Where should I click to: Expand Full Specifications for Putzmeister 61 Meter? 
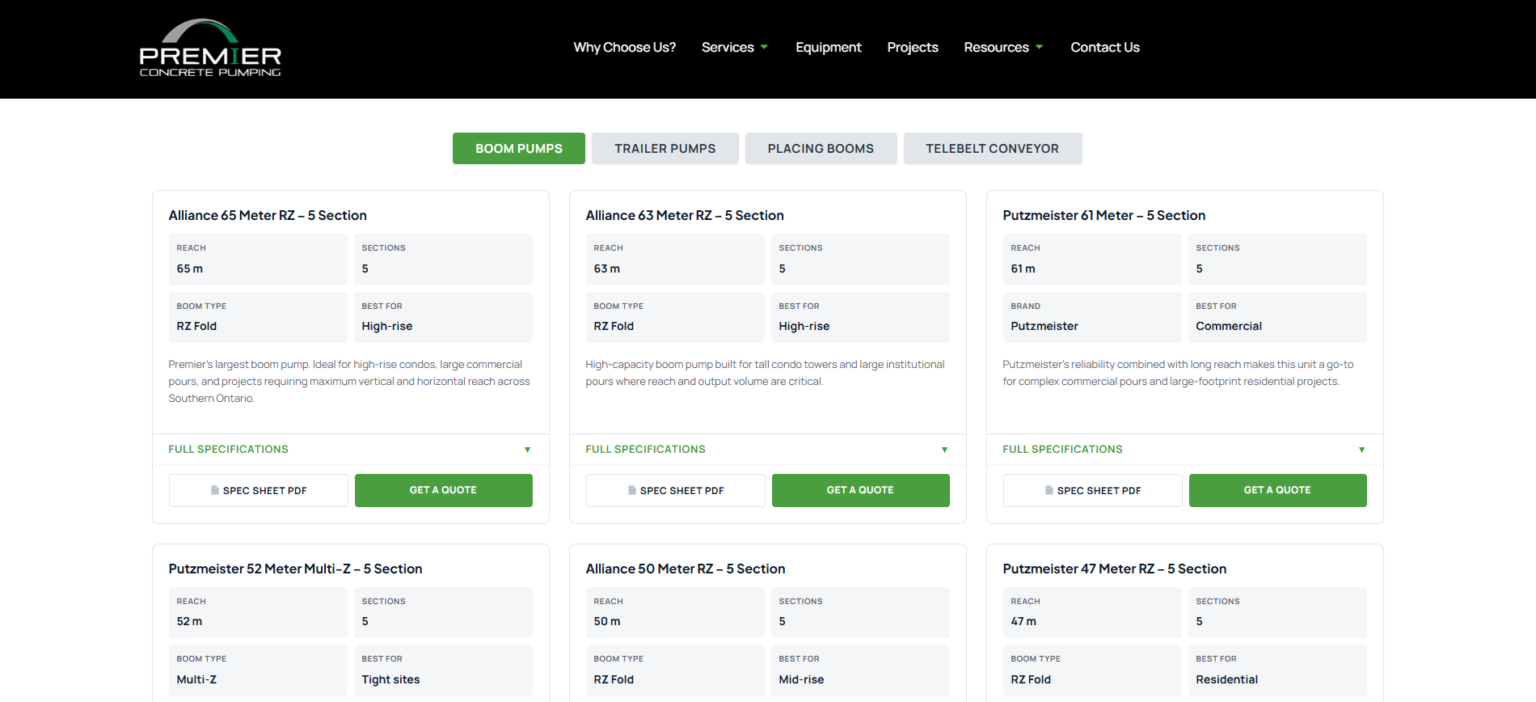point(1184,449)
